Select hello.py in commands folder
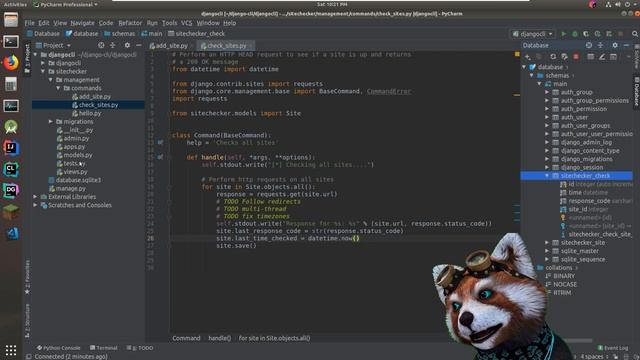Viewport: 640px width, 360px height. (x=87, y=113)
